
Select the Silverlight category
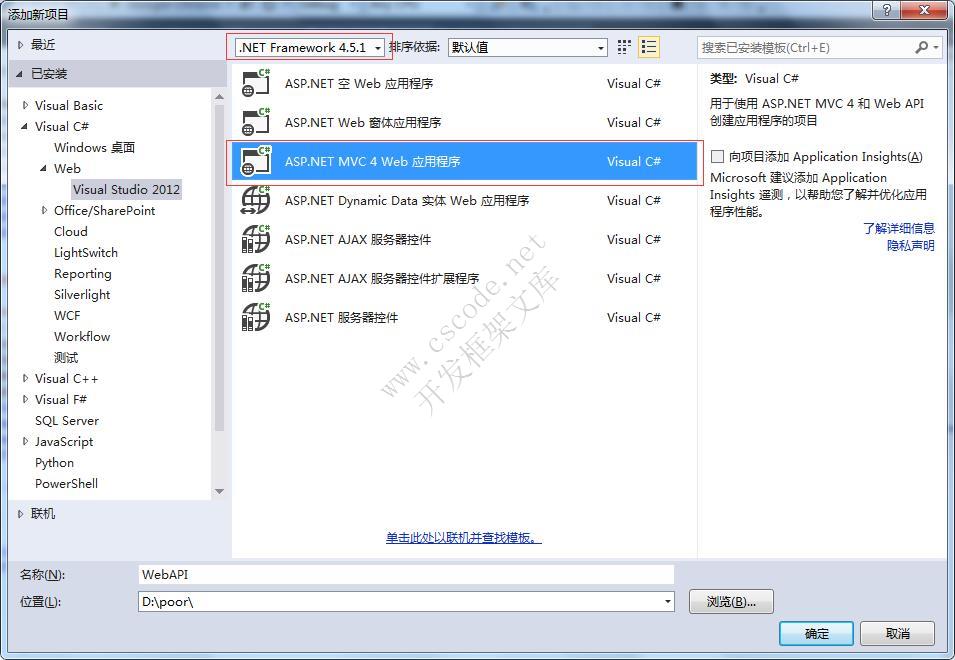pyautogui.click(x=82, y=295)
